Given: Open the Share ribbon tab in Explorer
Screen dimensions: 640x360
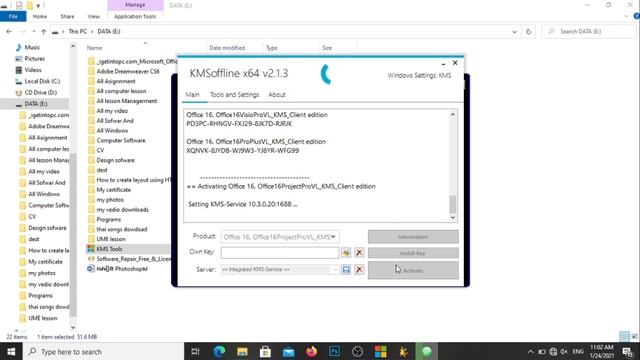Looking at the screenshot, I should point(67,16).
